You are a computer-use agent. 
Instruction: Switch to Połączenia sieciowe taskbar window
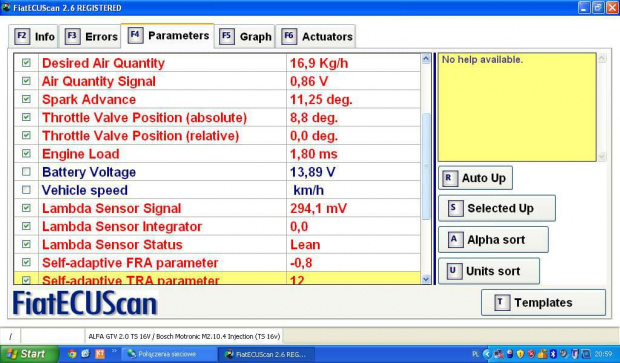(x=169, y=354)
